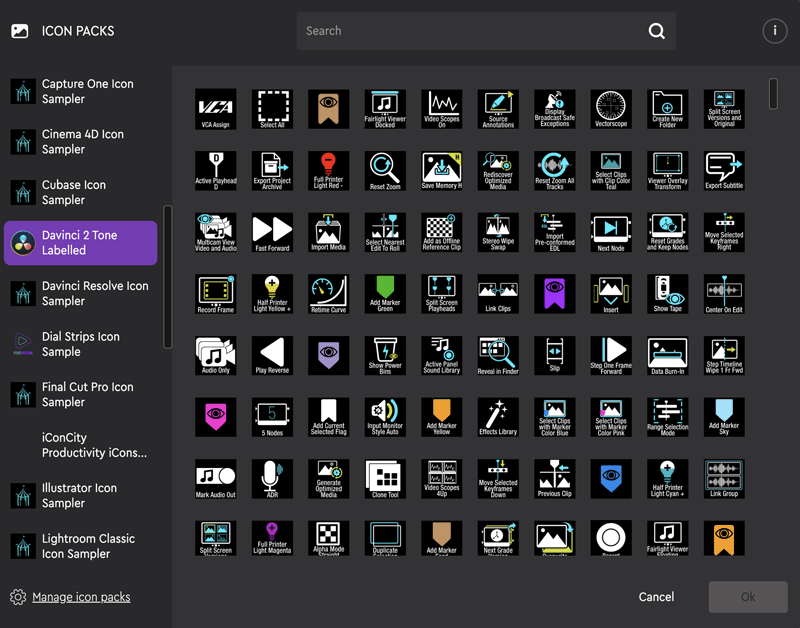Screen dimensions: 800x628
Task: Click the search magnifier button
Action: tap(657, 31)
